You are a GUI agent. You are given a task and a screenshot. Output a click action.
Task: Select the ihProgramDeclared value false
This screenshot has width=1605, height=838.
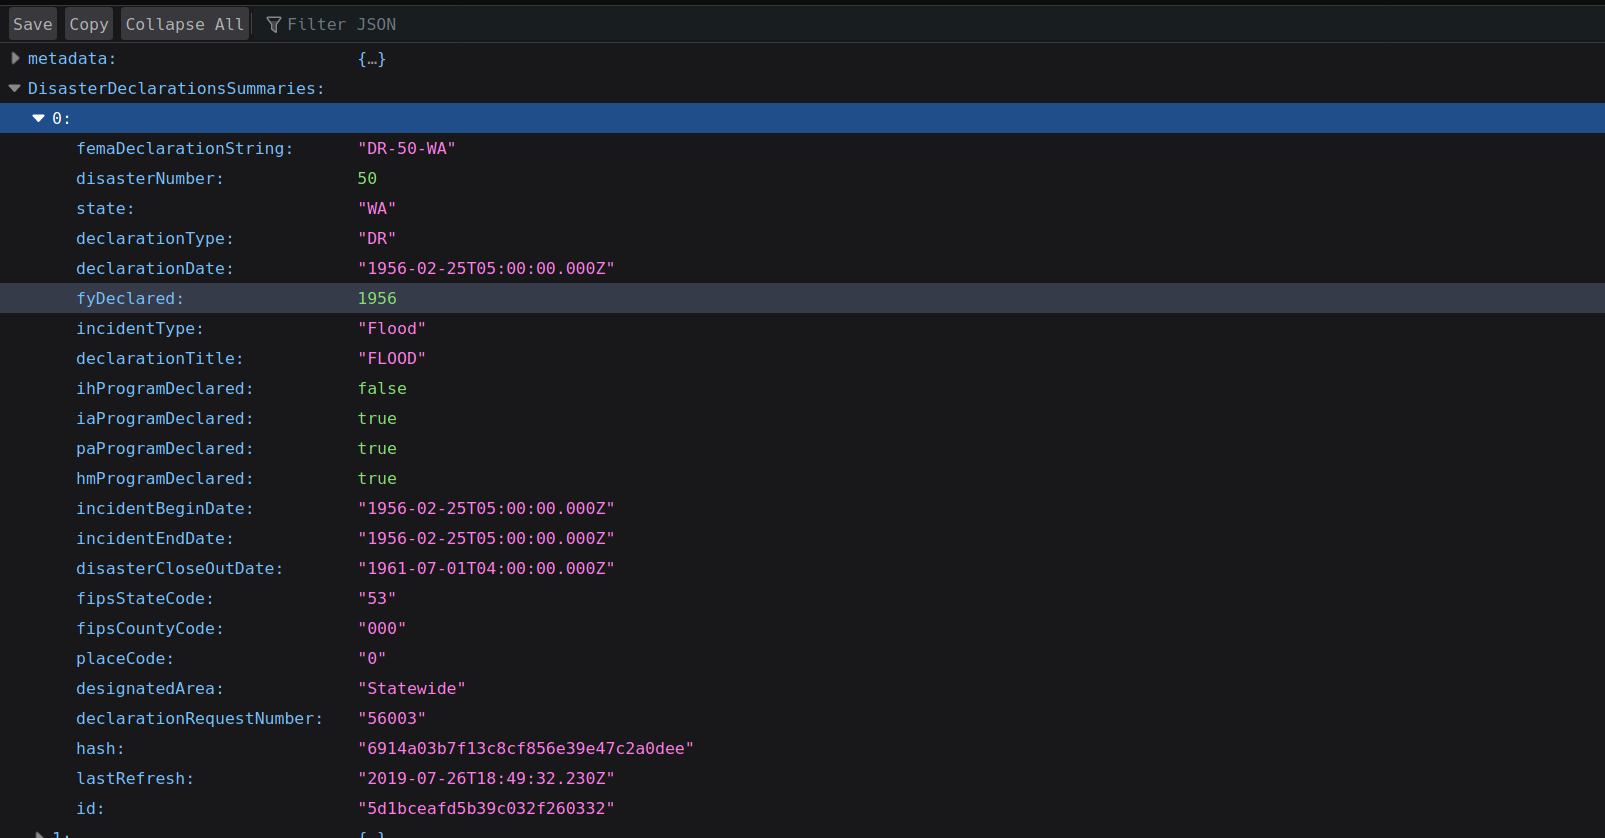click(x=382, y=388)
